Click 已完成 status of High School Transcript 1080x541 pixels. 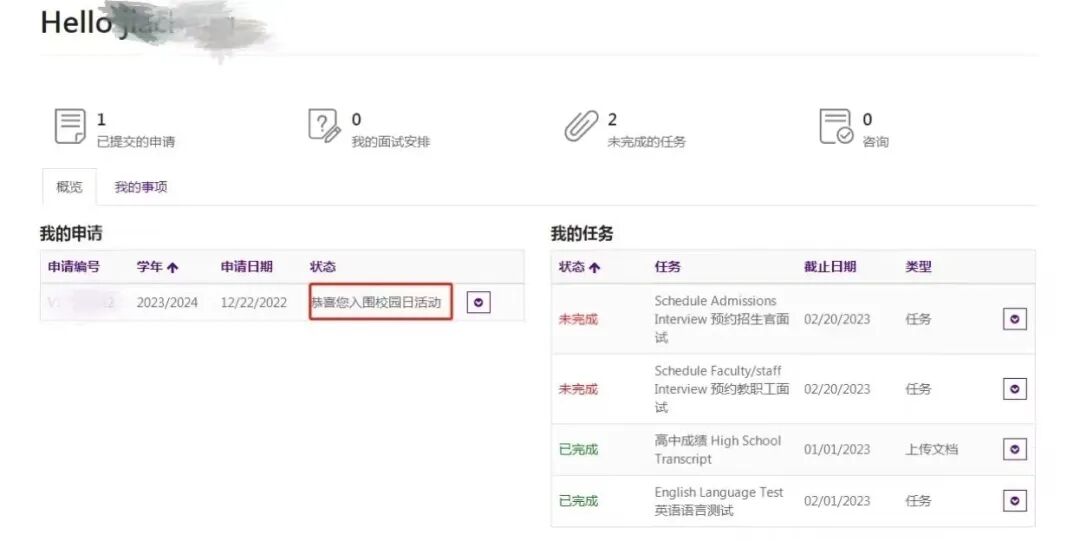coord(578,449)
